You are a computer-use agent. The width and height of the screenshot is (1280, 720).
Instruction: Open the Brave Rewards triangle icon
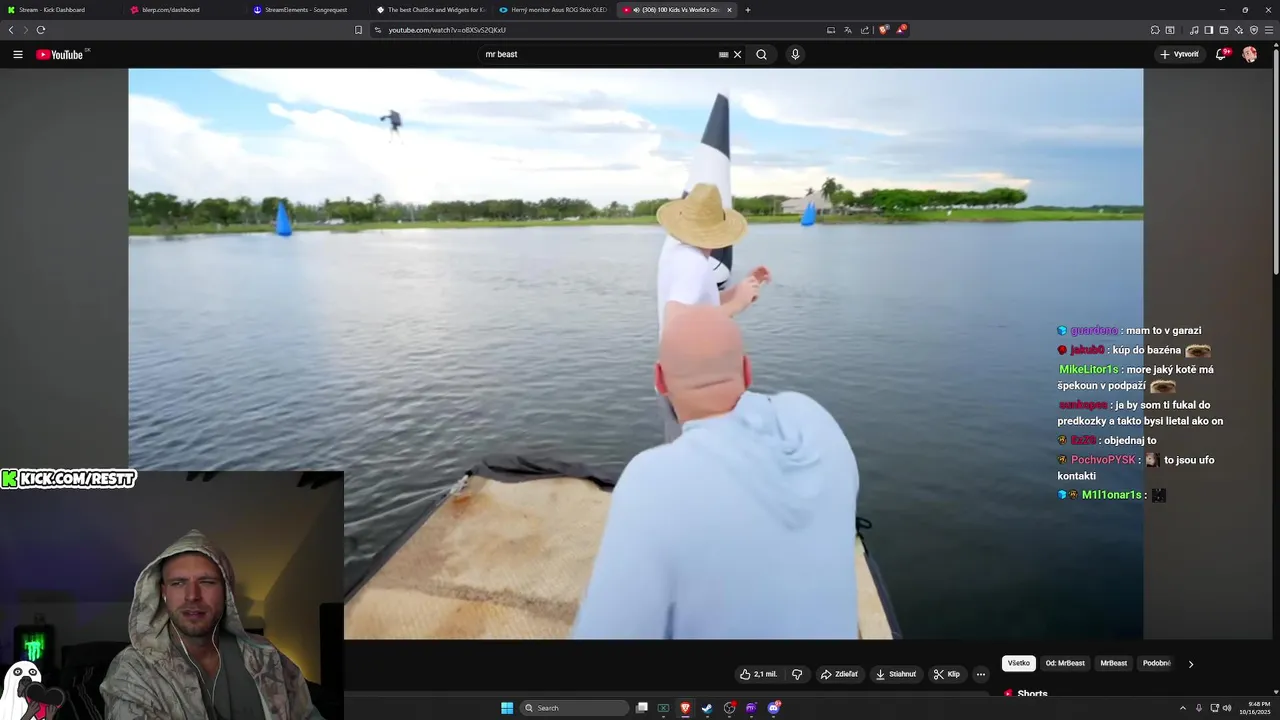pyautogui.click(x=901, y=30)
